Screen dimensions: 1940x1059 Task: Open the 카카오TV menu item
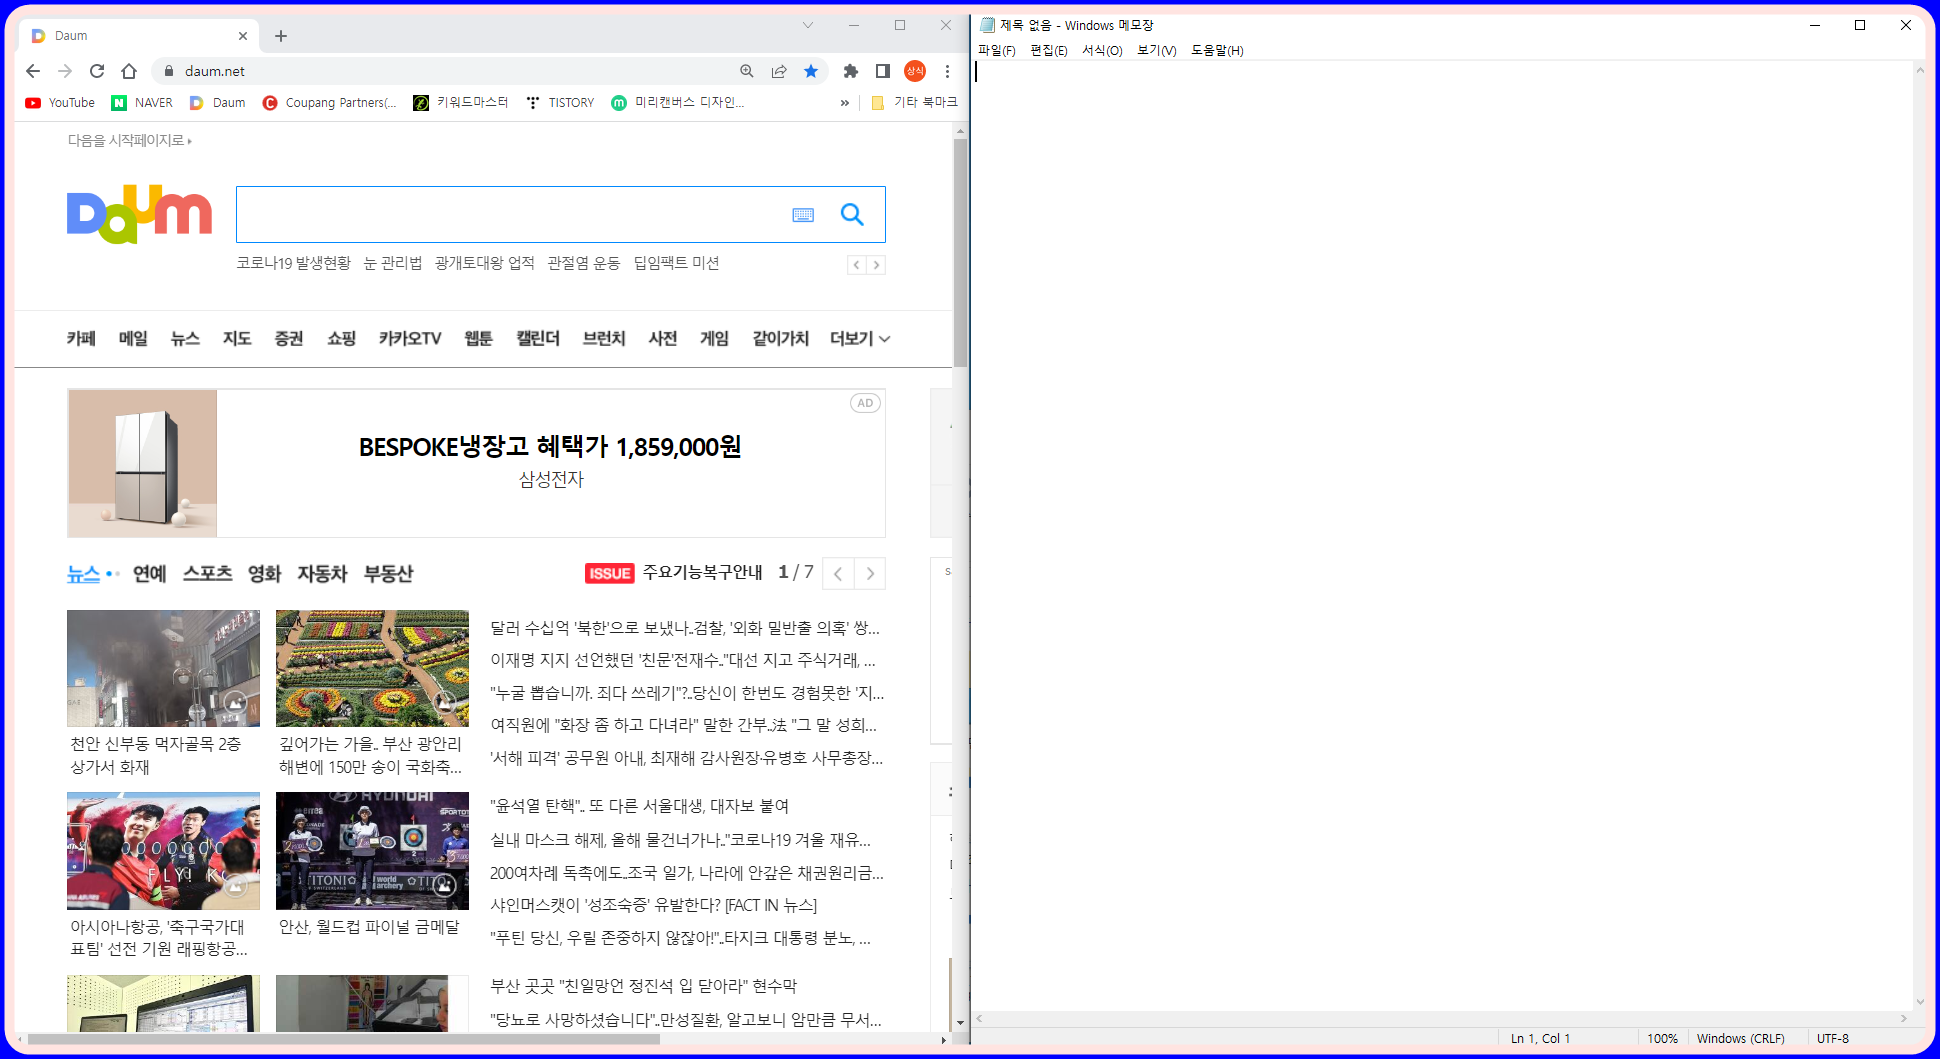click(x=410, y=339)
